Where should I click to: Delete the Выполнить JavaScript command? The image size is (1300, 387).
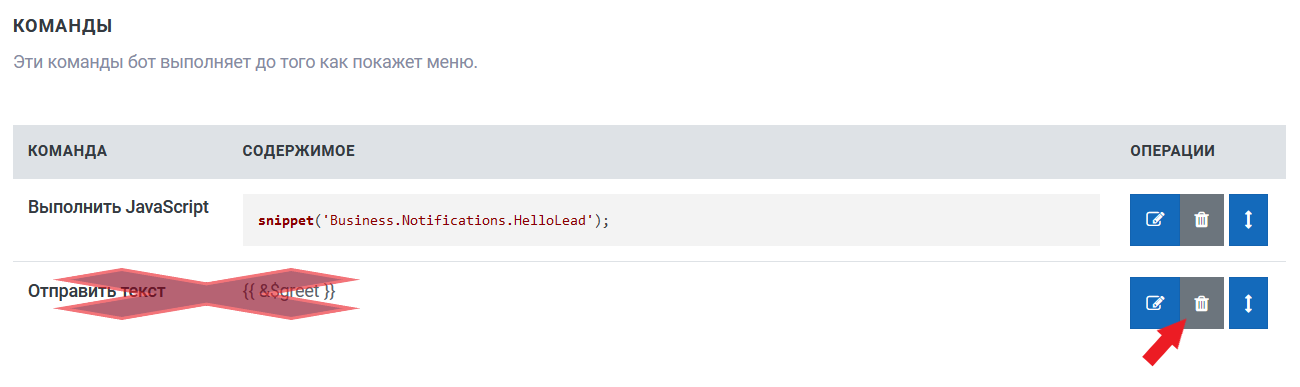pyautogui.click(x=1202, y=220)
